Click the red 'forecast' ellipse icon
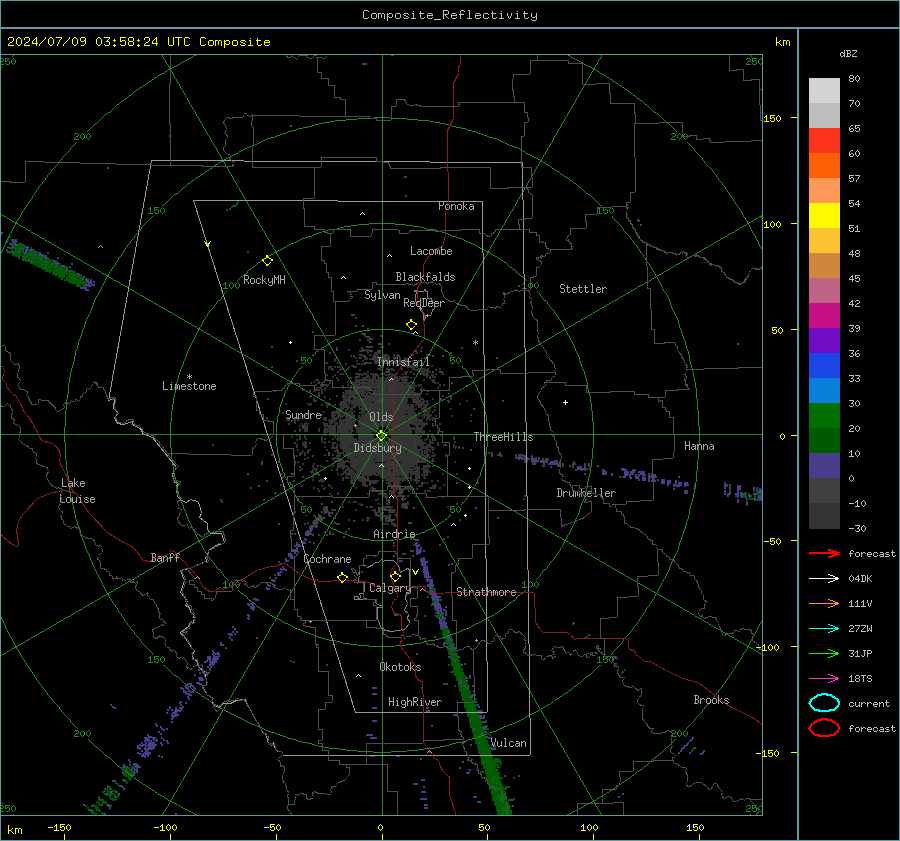Screen dimensions: 900x841 click(x=824, y=728)
